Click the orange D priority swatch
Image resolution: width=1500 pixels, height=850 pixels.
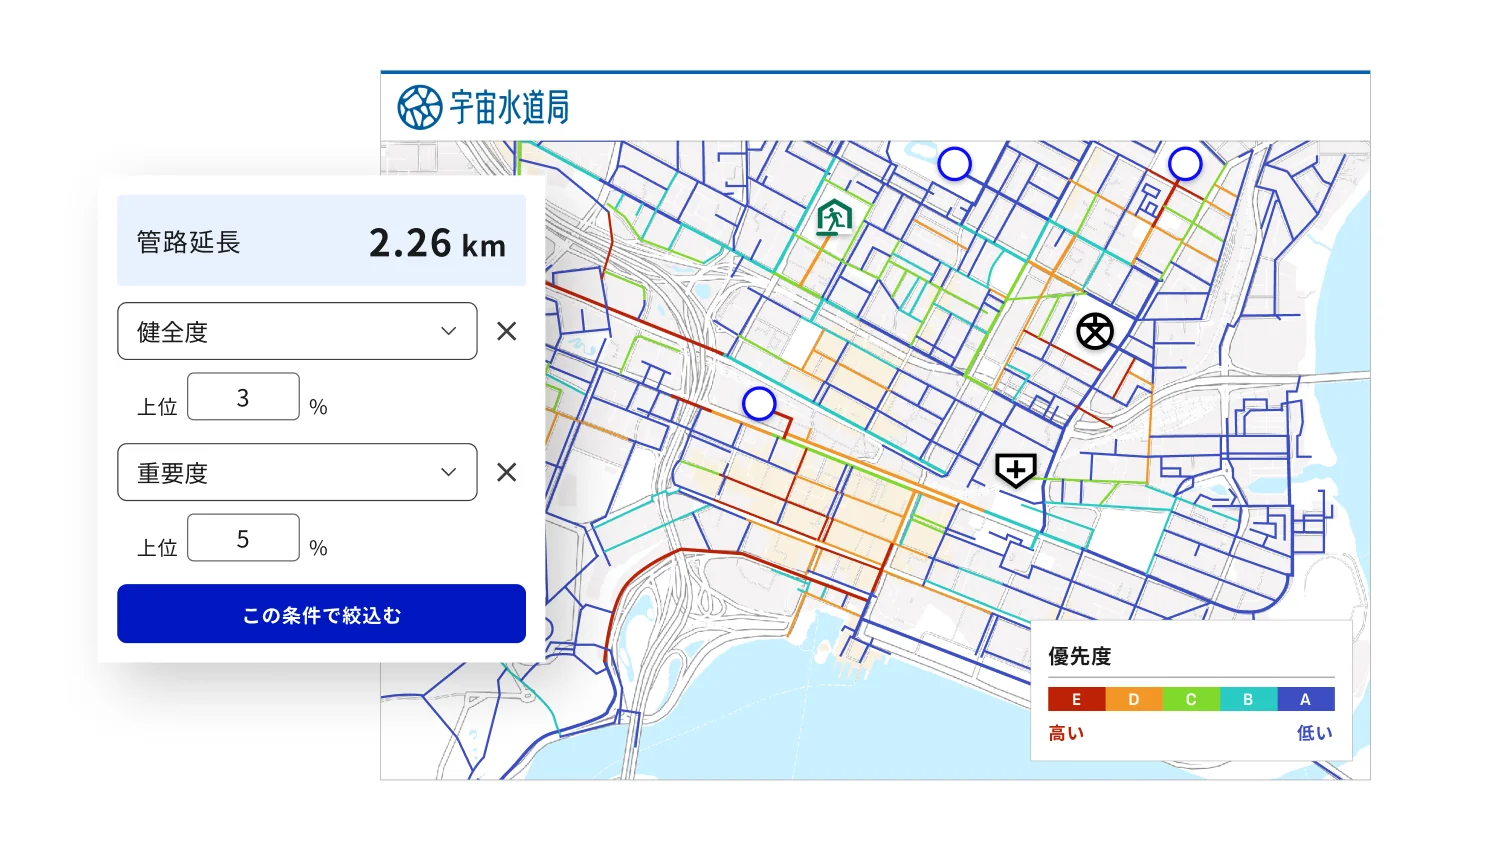click(1133, 699)
